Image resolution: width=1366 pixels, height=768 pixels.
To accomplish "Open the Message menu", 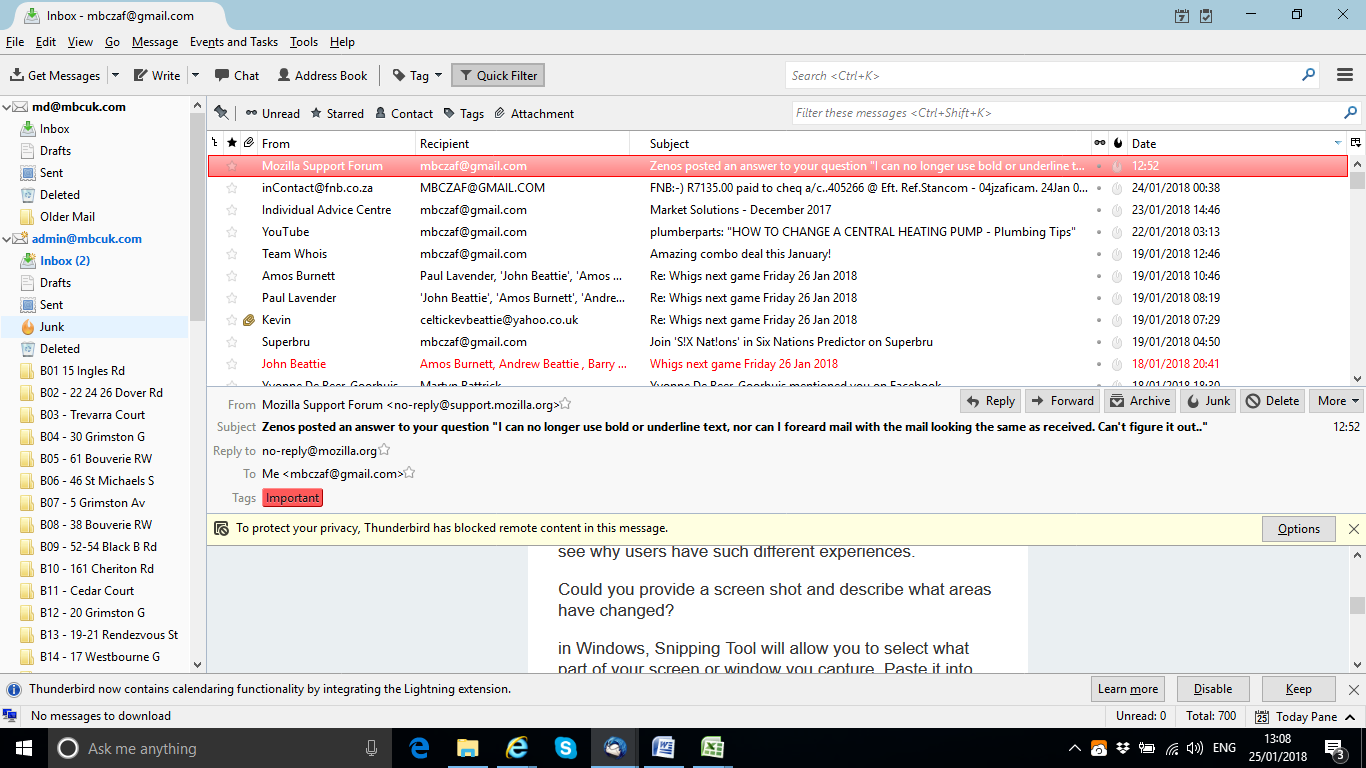I will 155,42.
